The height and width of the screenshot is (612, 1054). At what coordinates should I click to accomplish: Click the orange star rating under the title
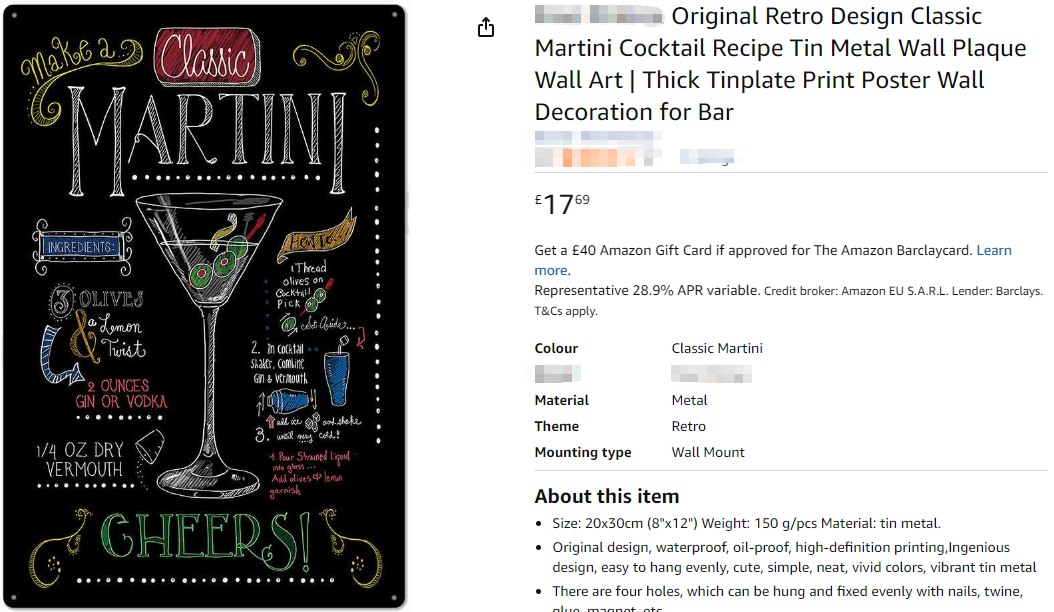[x=595, y=157]
